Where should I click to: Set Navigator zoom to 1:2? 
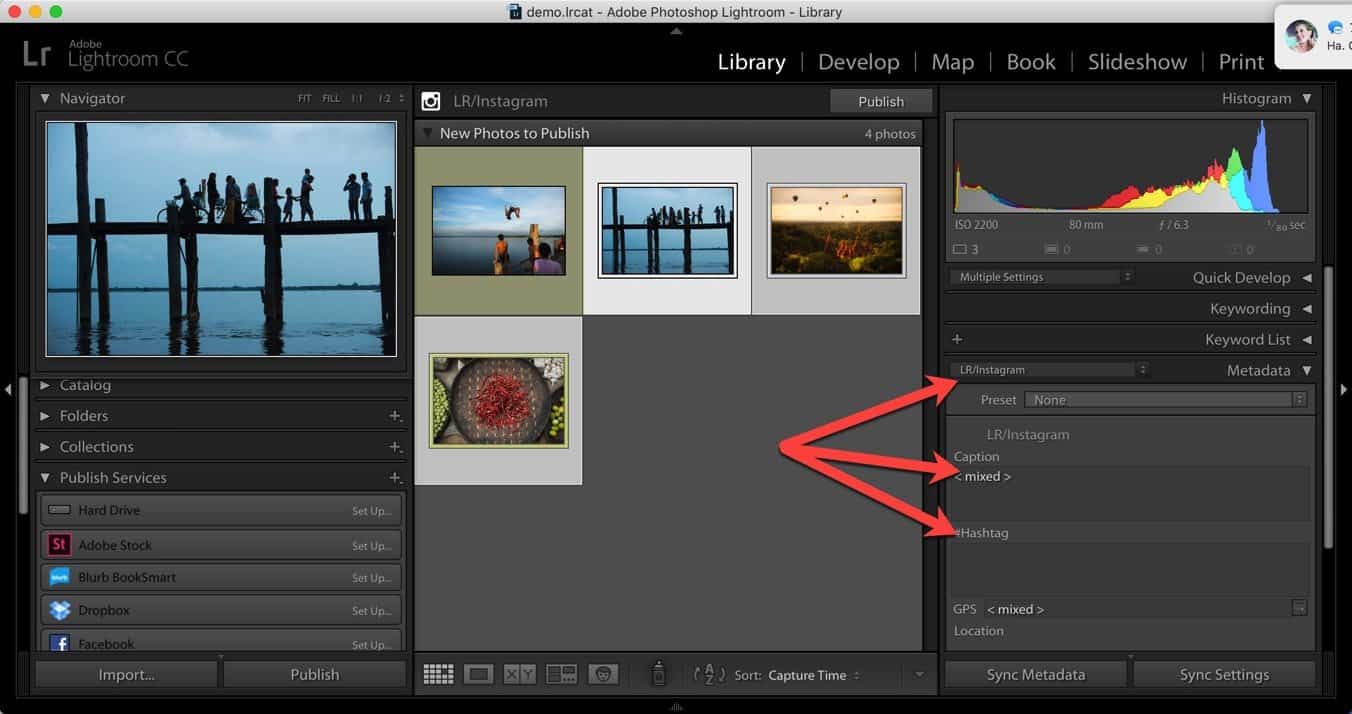coord(385,99)
